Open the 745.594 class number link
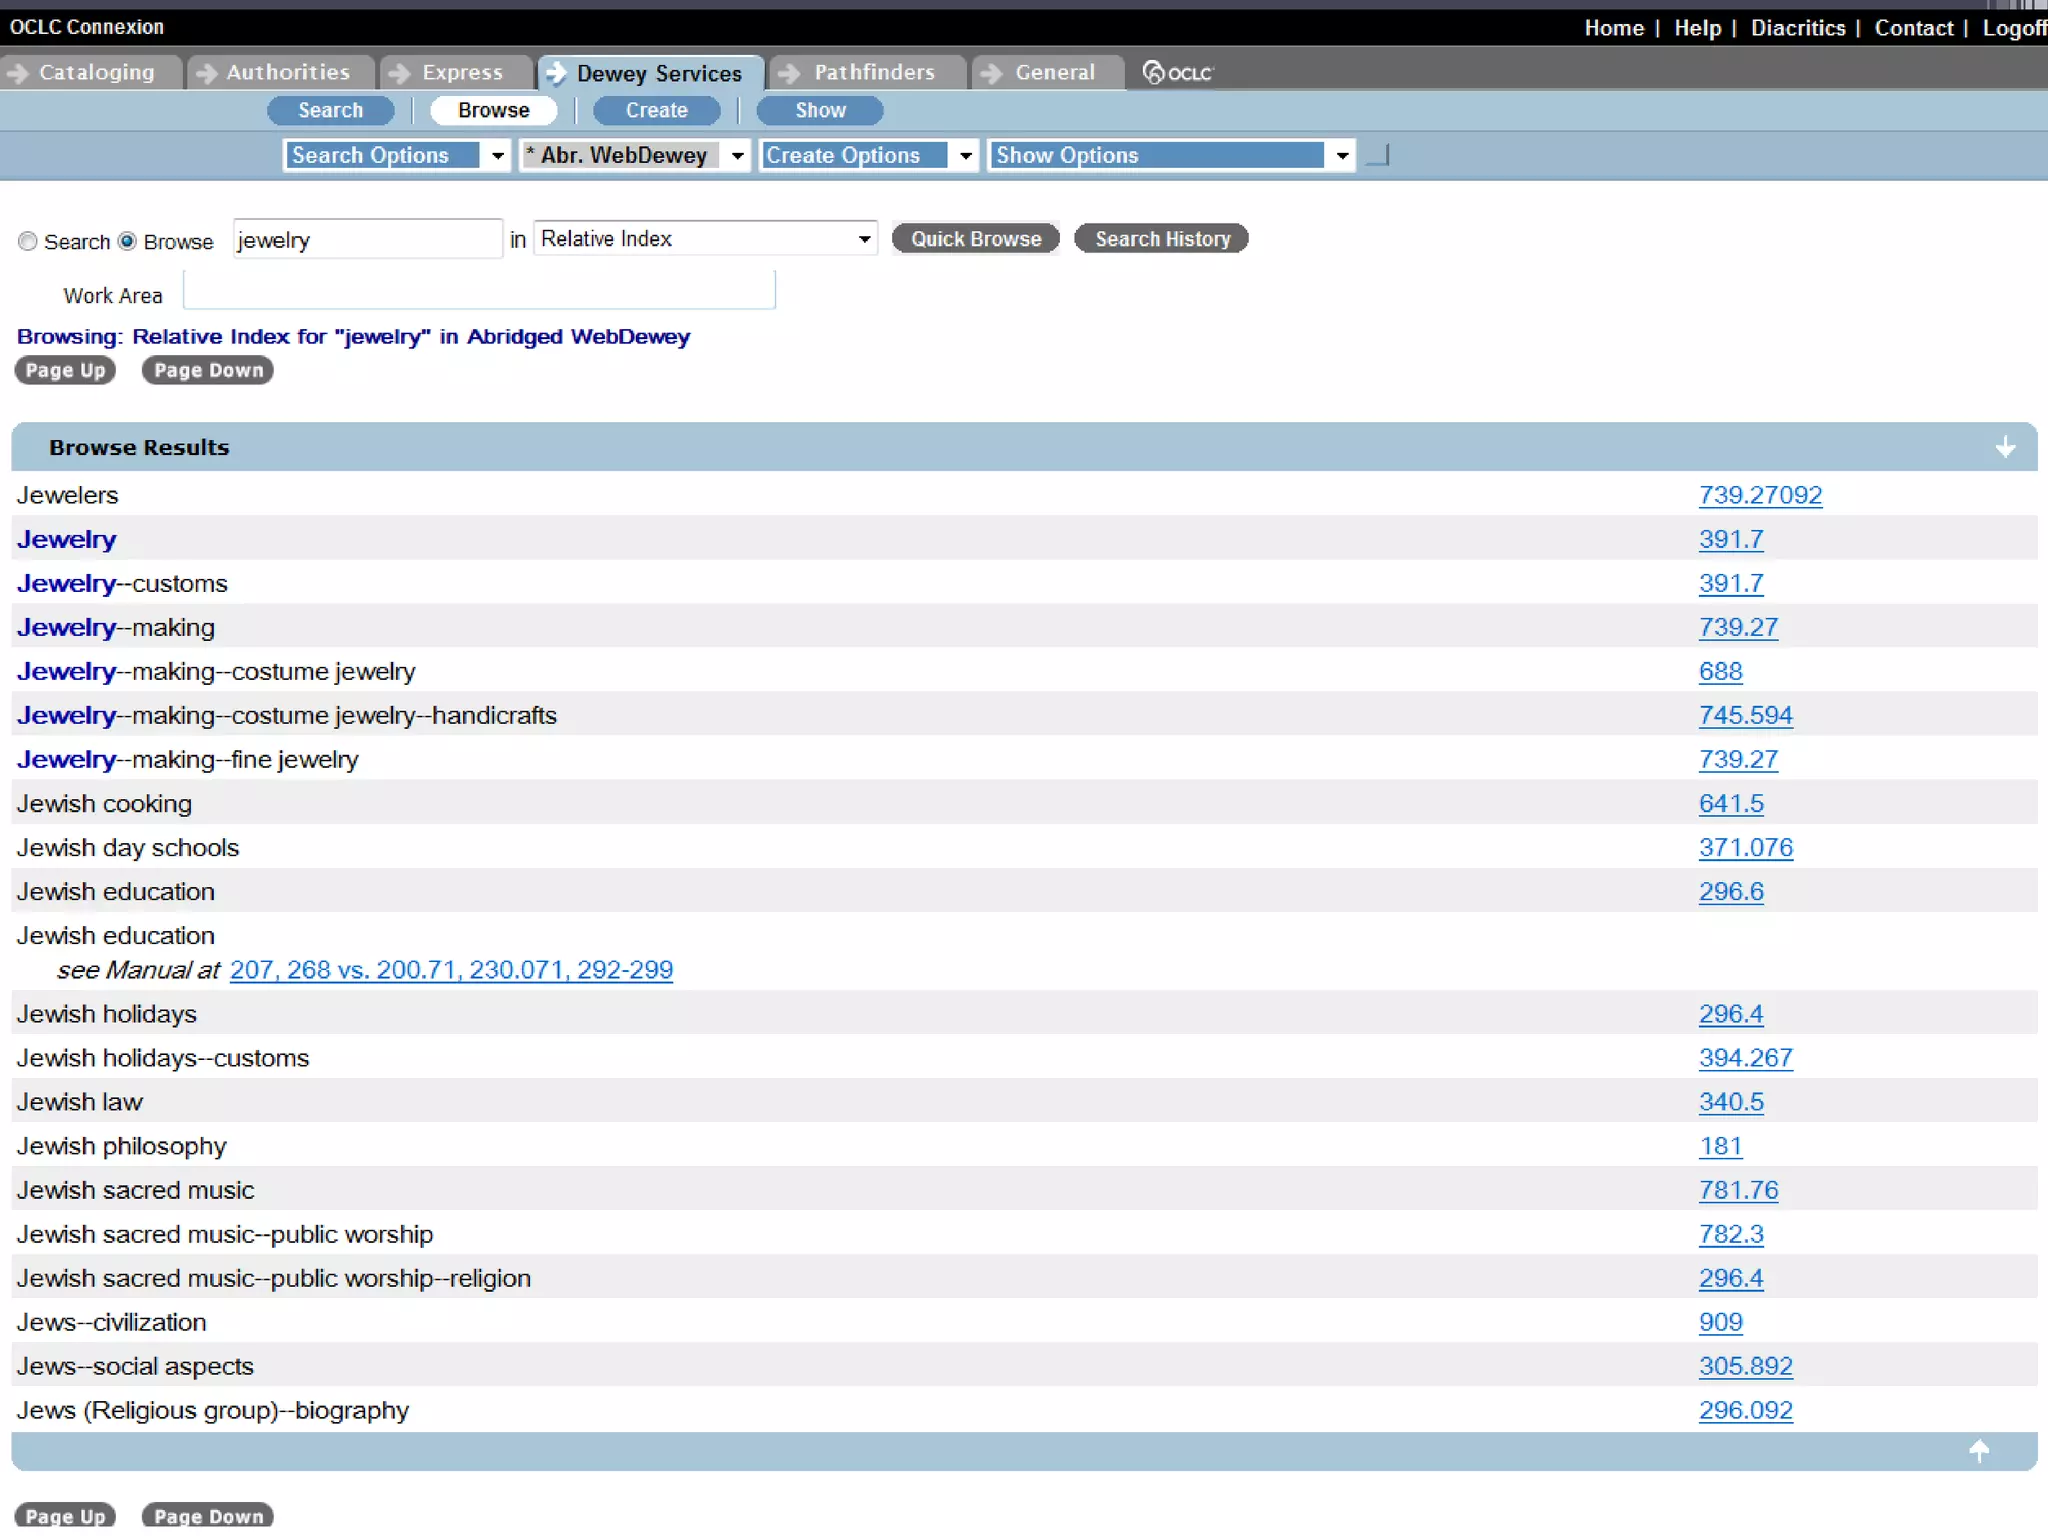 click(x=1745, y=715)
